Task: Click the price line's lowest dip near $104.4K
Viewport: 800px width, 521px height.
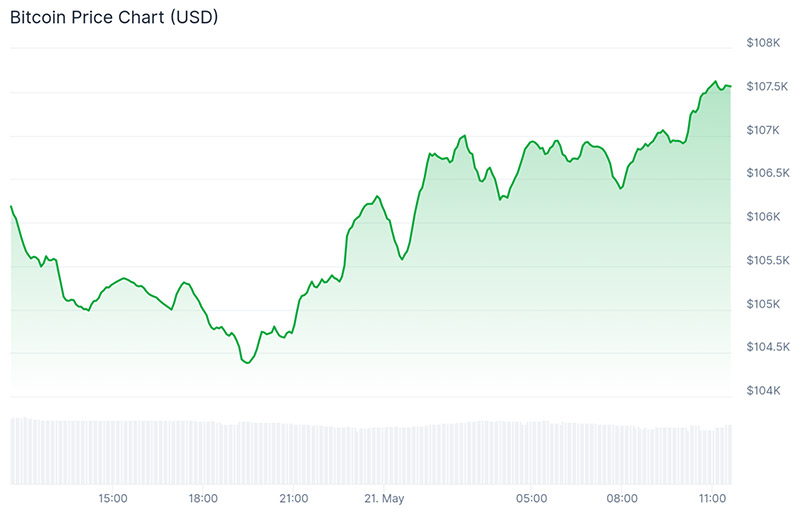Action: 247,362
